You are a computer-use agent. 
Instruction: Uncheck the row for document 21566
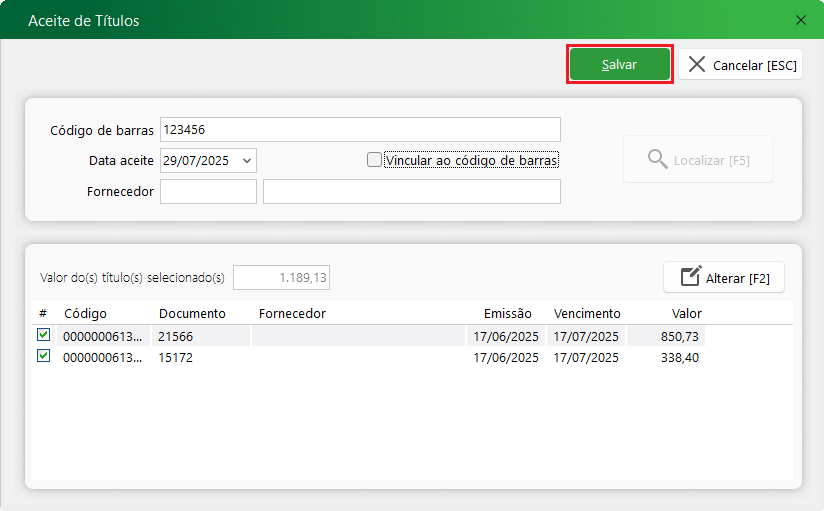pyautogui.click(x=43, y=336)
